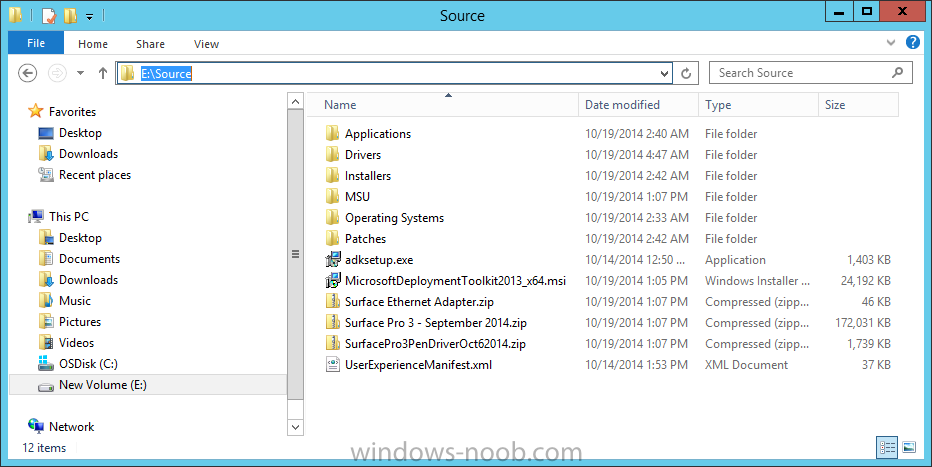Screen dimensions: 932x467
Task: Click the navigation pane scroll down arrow
Action: [295, 427]
